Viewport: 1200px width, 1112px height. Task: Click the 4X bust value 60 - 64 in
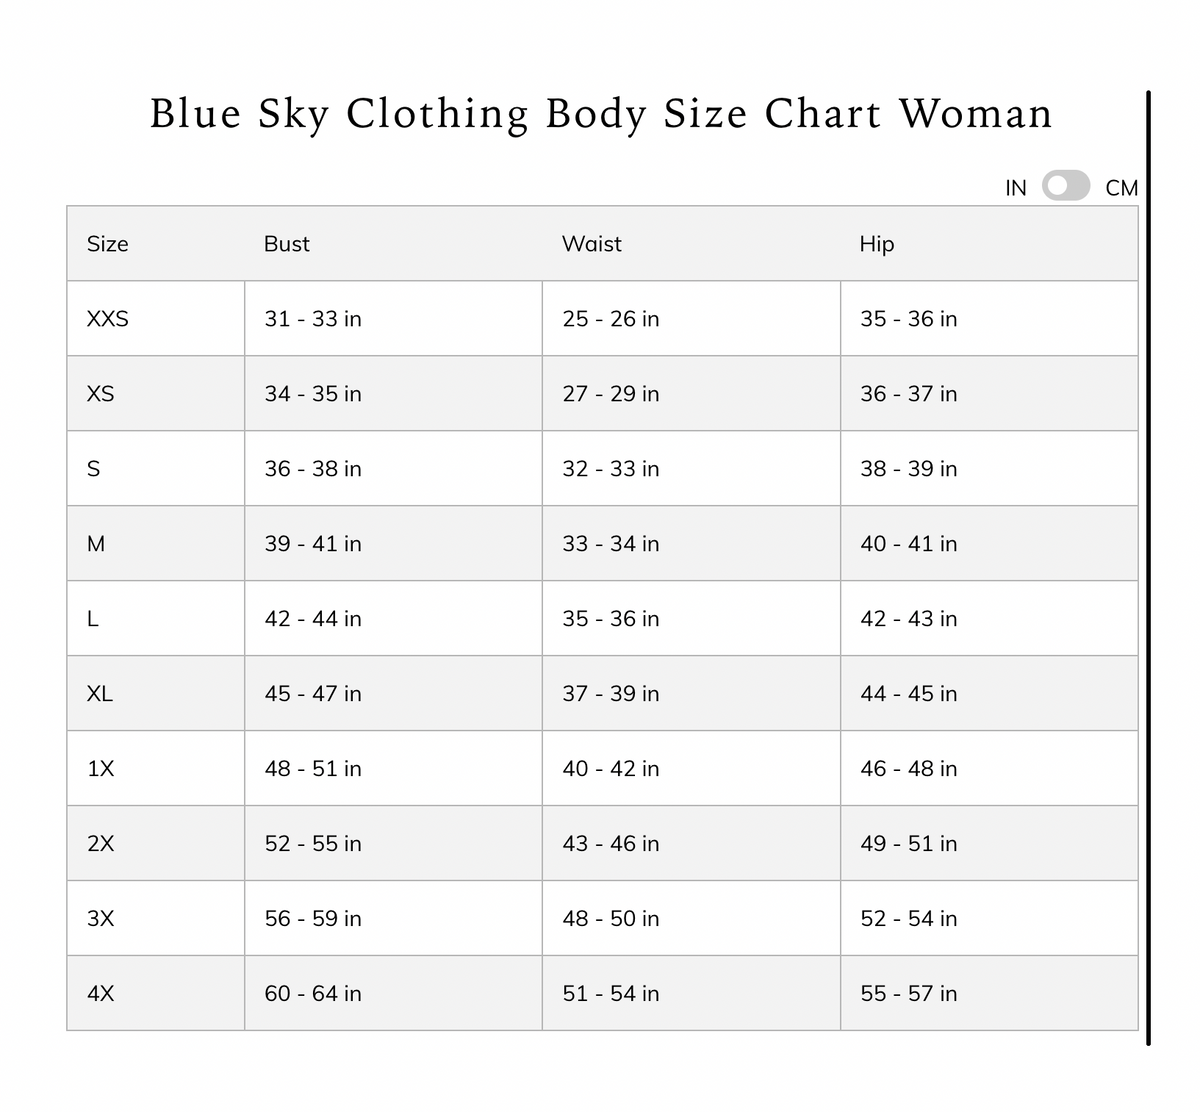coord(313,994)
